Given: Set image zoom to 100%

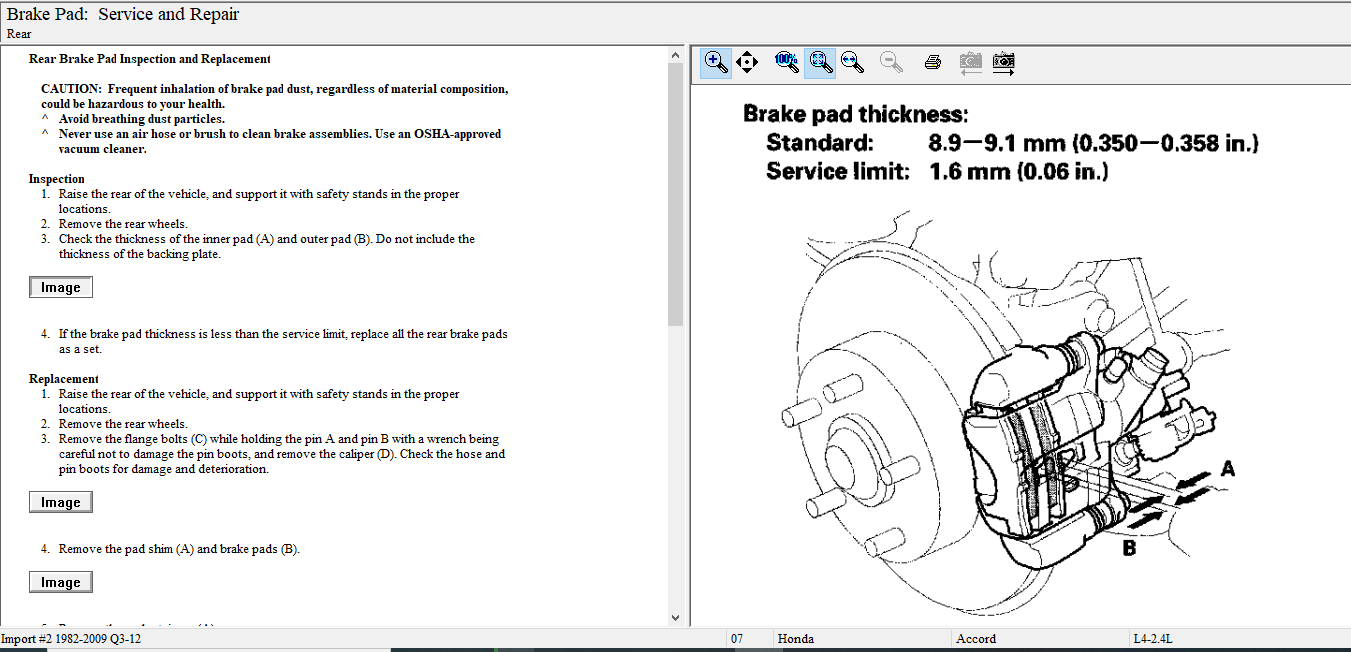Looking at the screenshot, I should [786, 62].
